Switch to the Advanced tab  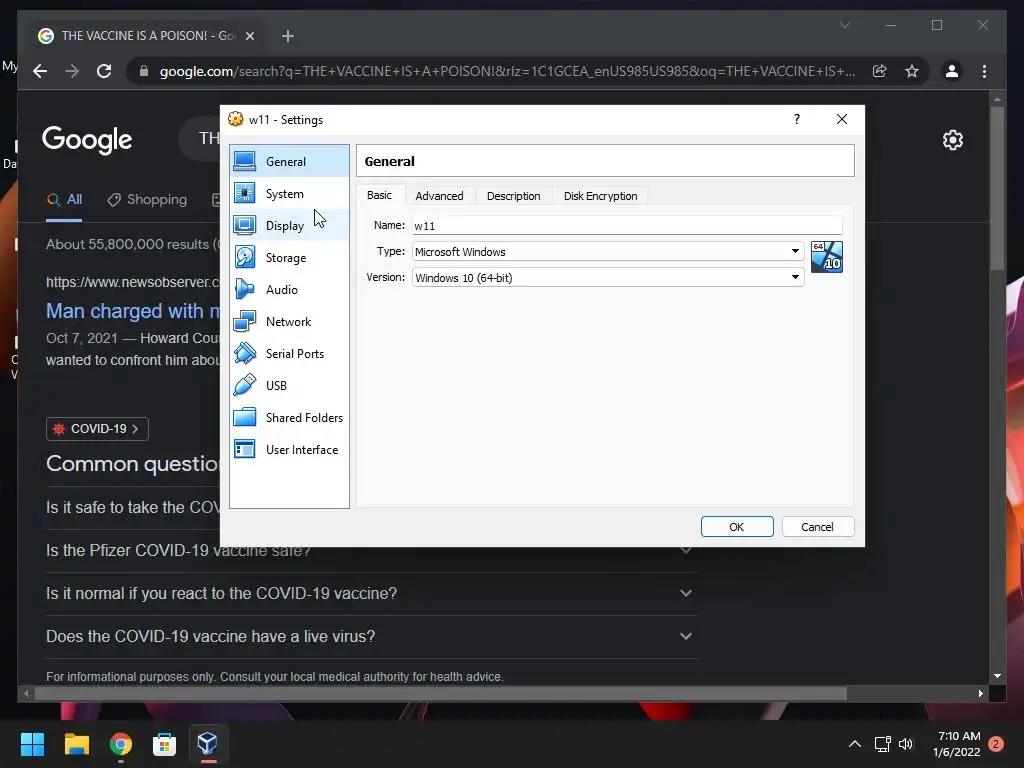pyautogui.click(x=440, y=196)
